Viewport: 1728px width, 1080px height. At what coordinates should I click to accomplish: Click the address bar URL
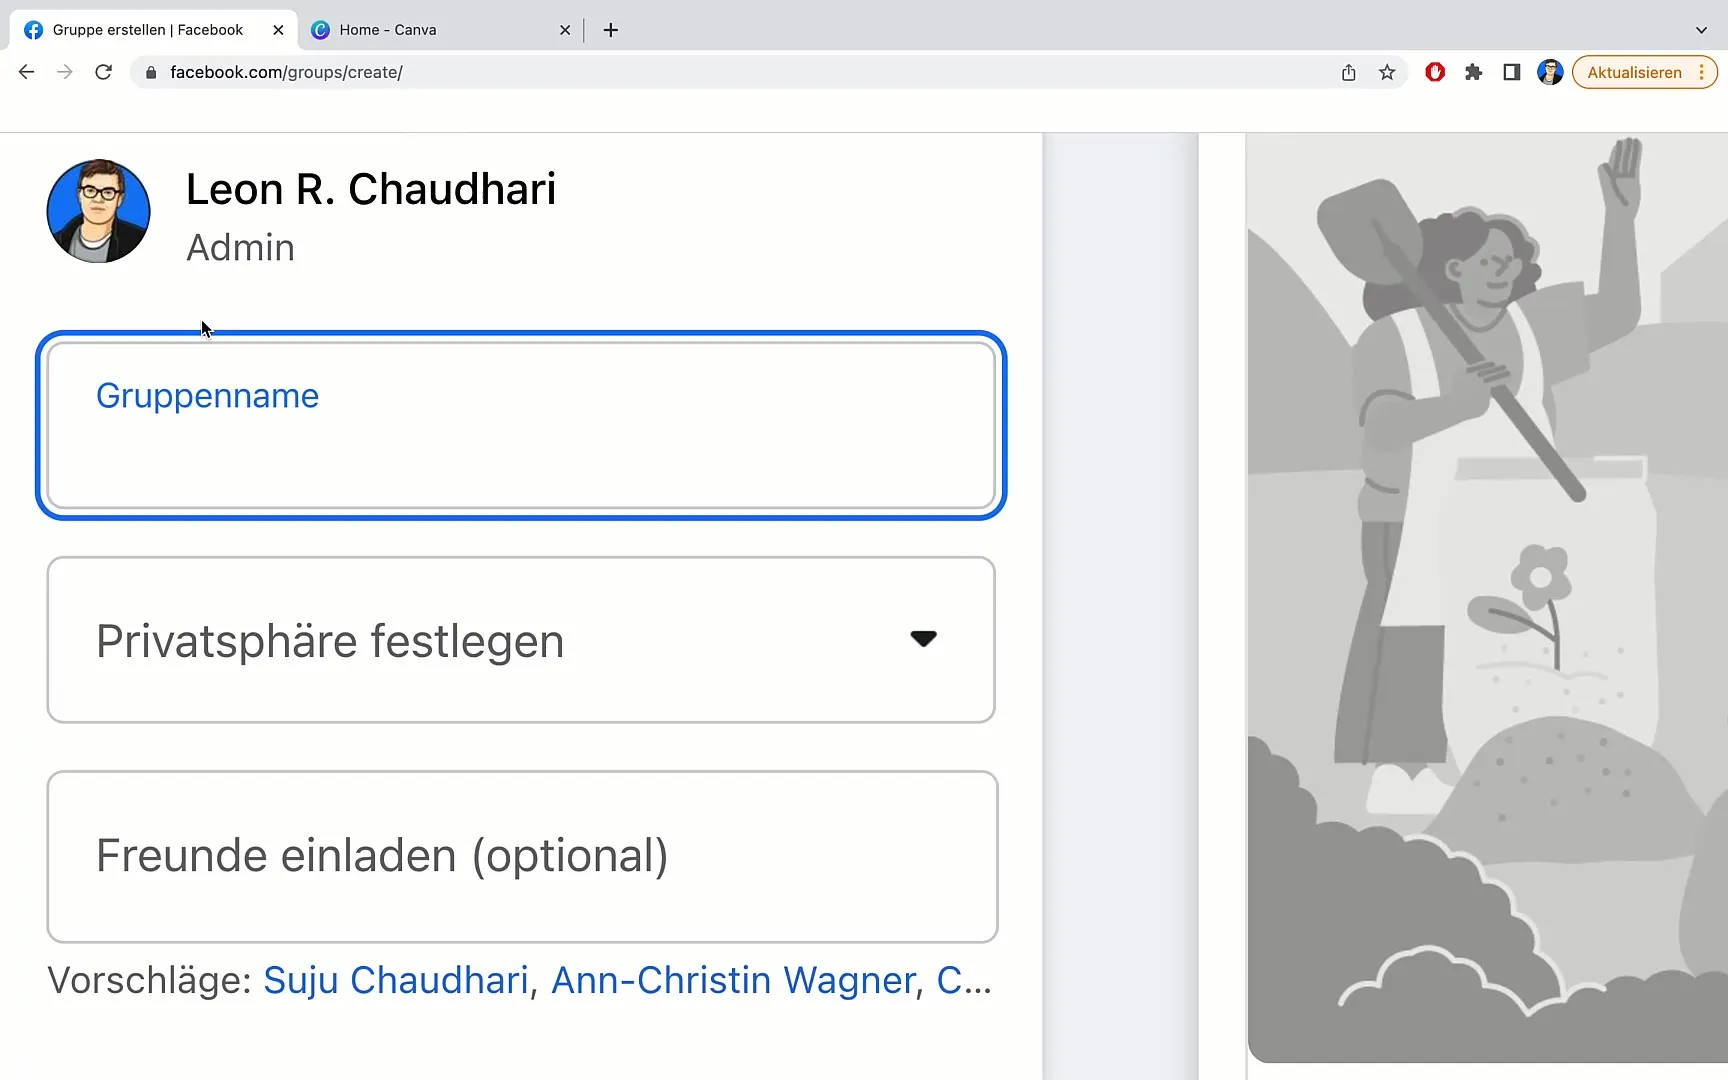pos(286,72)
